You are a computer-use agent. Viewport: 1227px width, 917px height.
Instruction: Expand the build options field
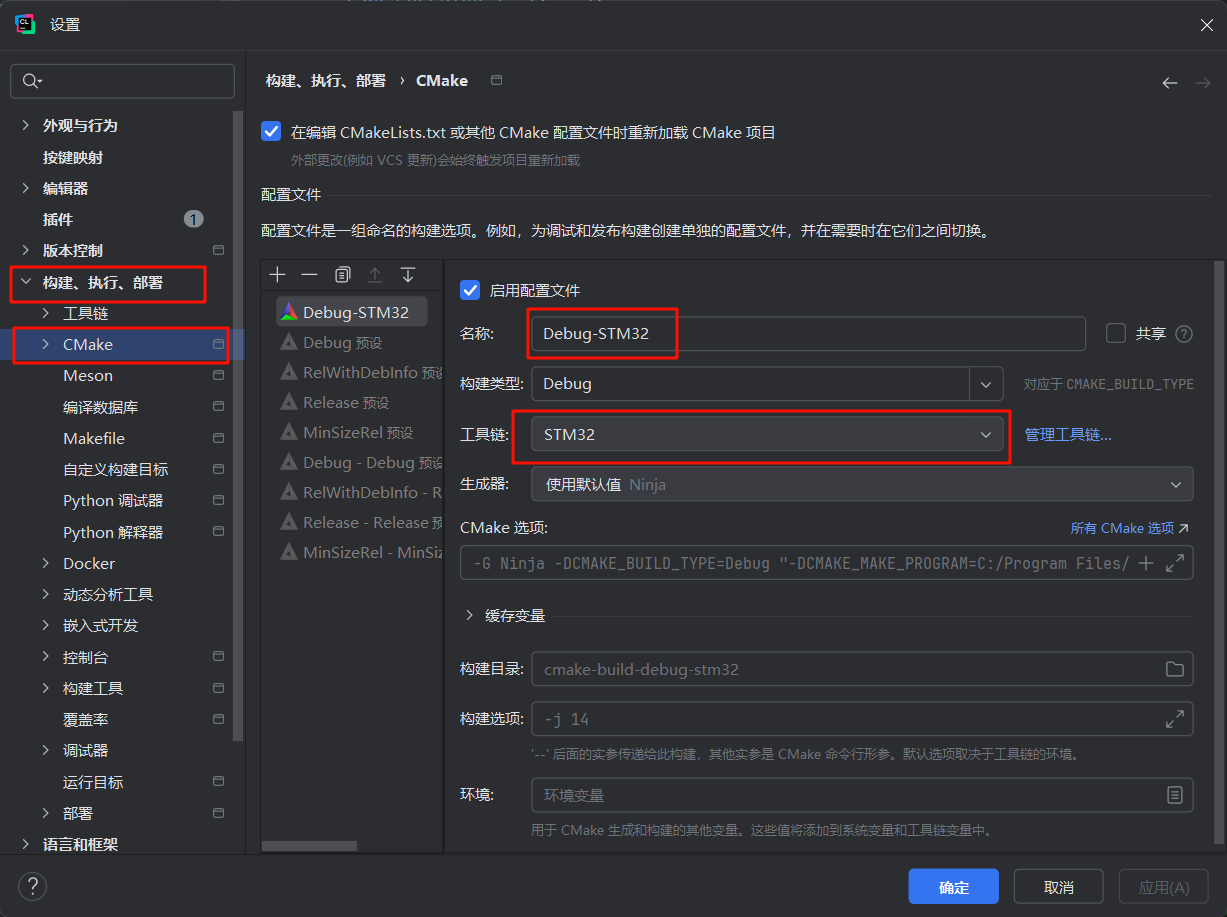[1175, 719]
